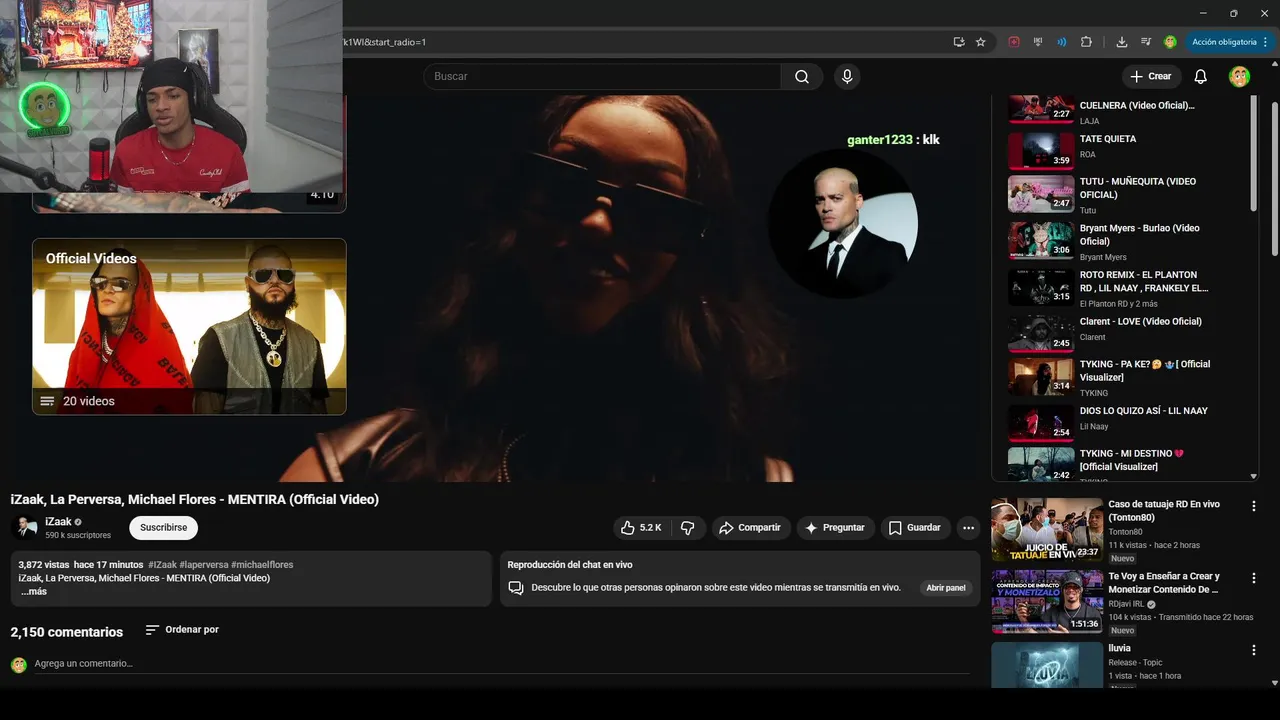Click #IZaak hashtag
This screenshot has height=720, width=1280.
pos(162,565)
